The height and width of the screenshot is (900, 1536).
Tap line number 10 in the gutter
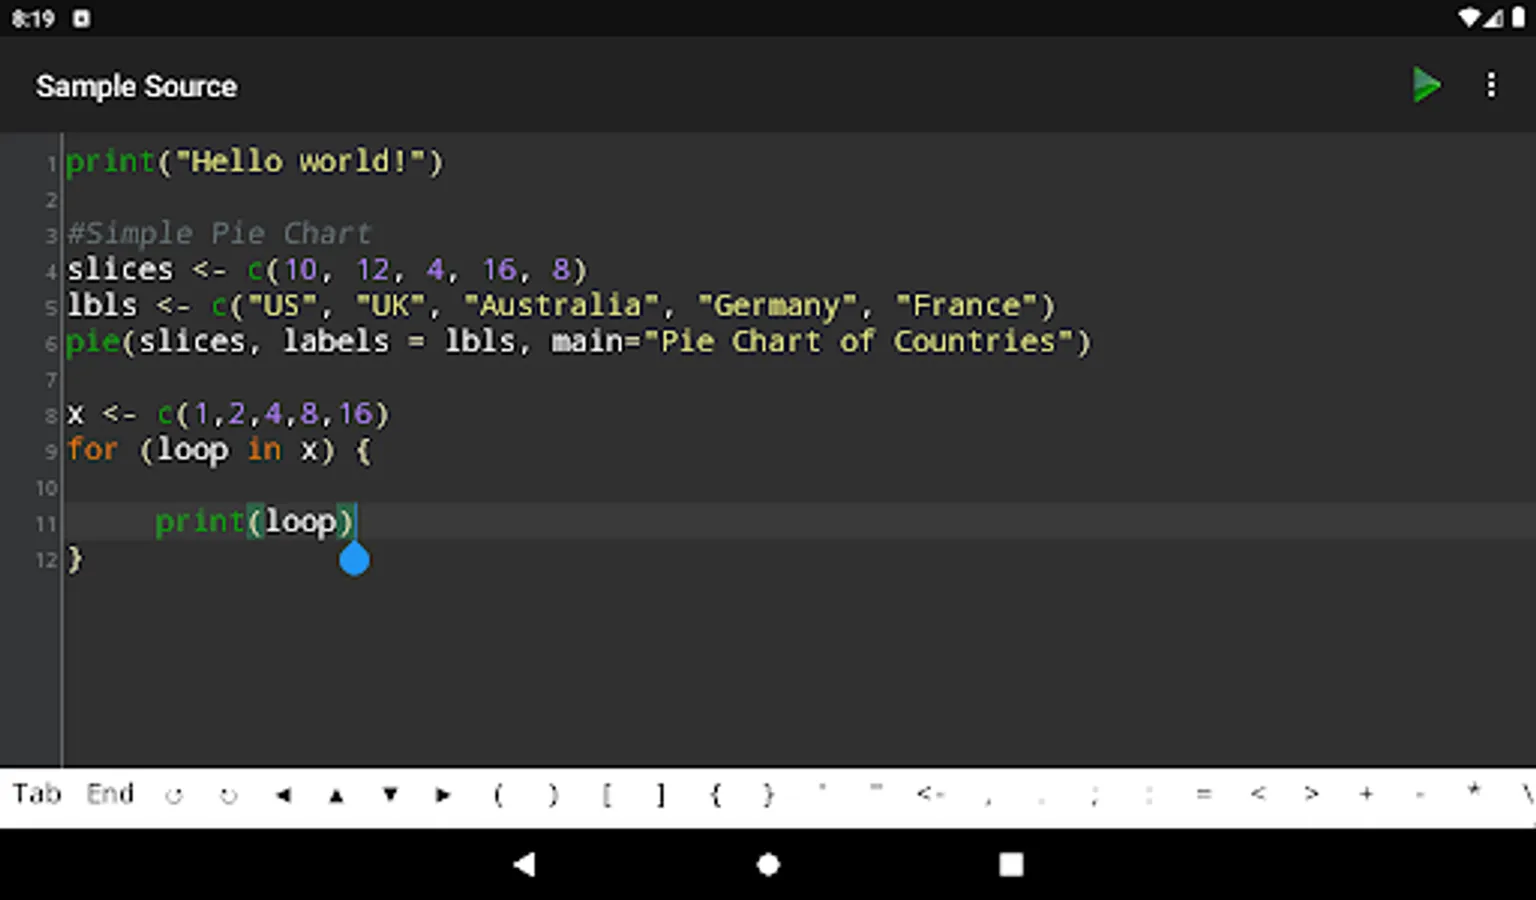click(x=47, y=488)
